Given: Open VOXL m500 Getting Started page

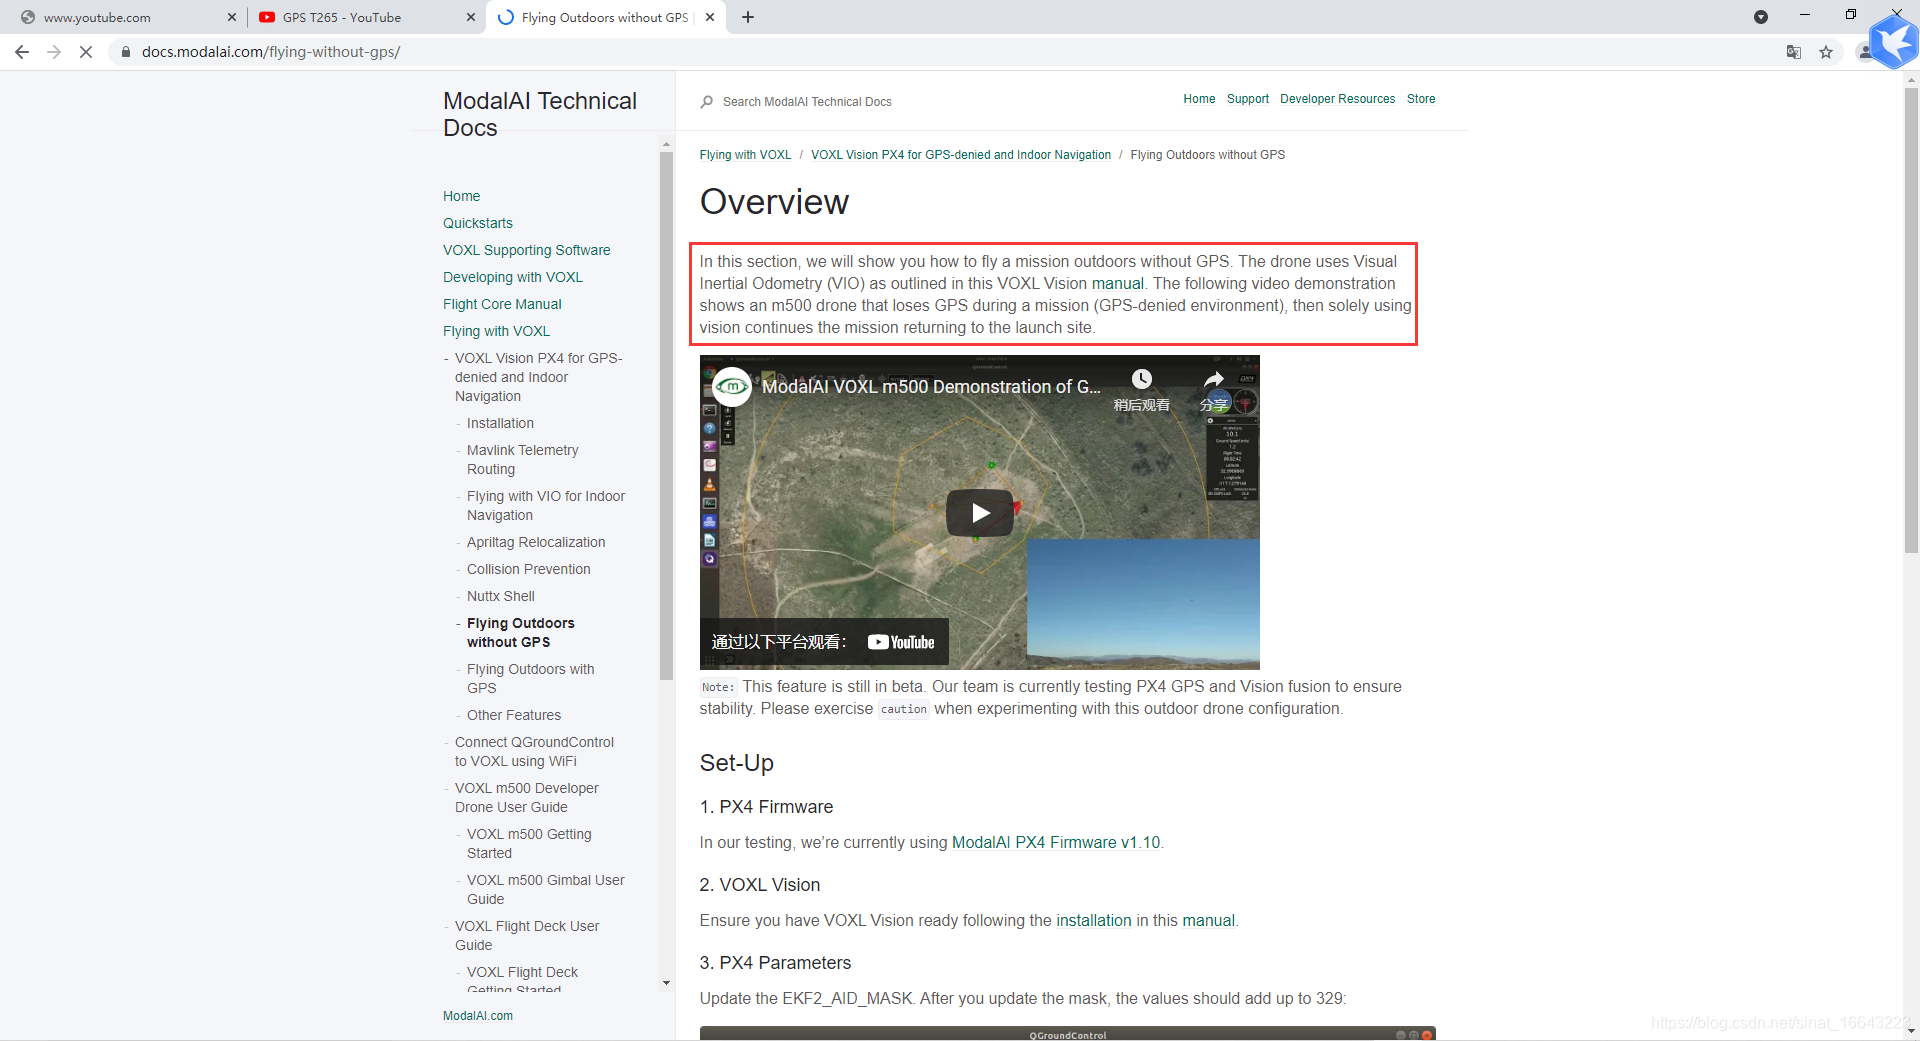Looking at the screenshot, I should pos(529,844).
